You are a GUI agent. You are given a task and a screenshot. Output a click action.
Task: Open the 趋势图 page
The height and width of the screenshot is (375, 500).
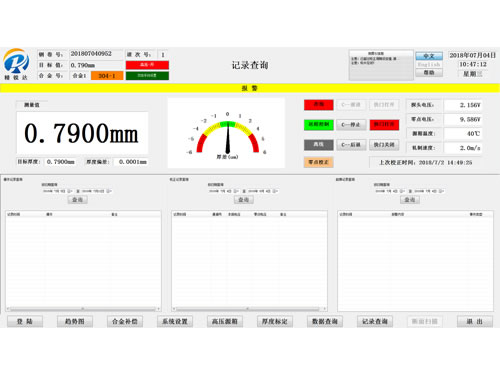coord(75,321)
